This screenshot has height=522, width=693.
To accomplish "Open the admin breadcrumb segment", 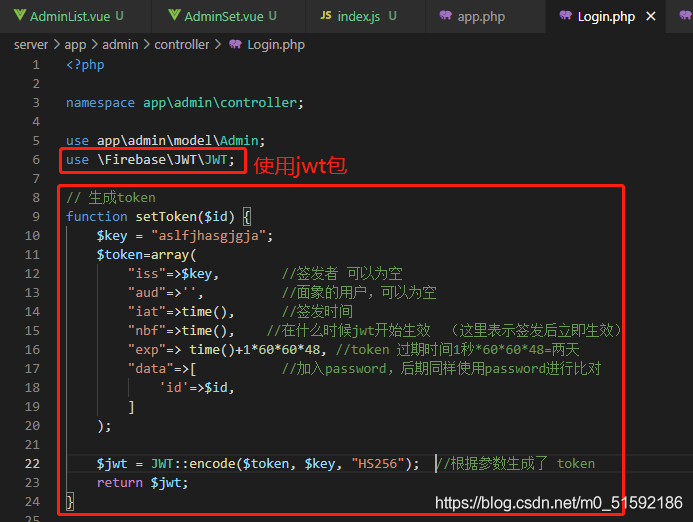I will 120,45.
